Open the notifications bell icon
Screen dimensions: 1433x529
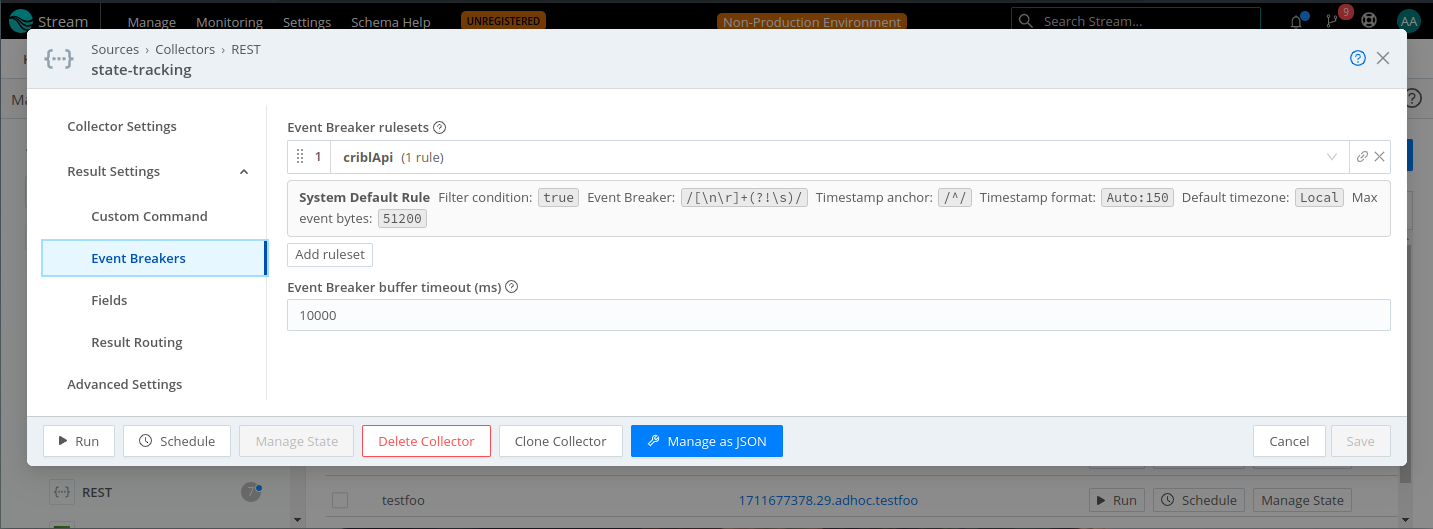(x=1298, y=21)
